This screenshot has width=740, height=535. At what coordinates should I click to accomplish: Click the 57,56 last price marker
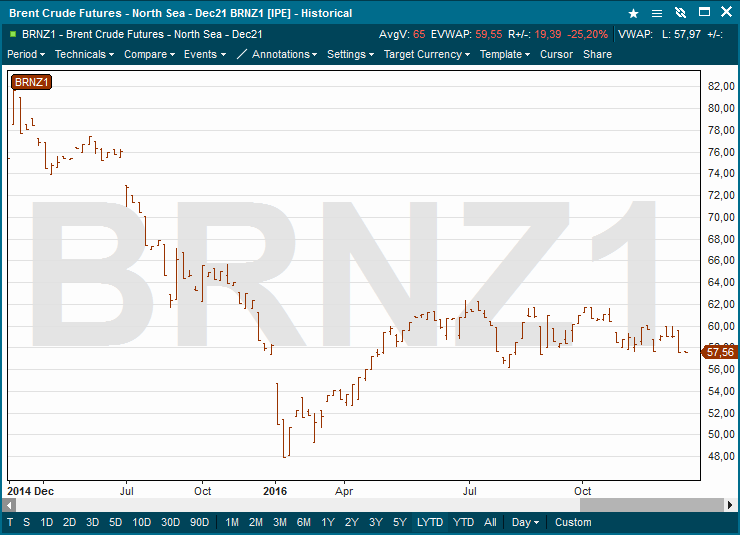click(x=719, y=352)
